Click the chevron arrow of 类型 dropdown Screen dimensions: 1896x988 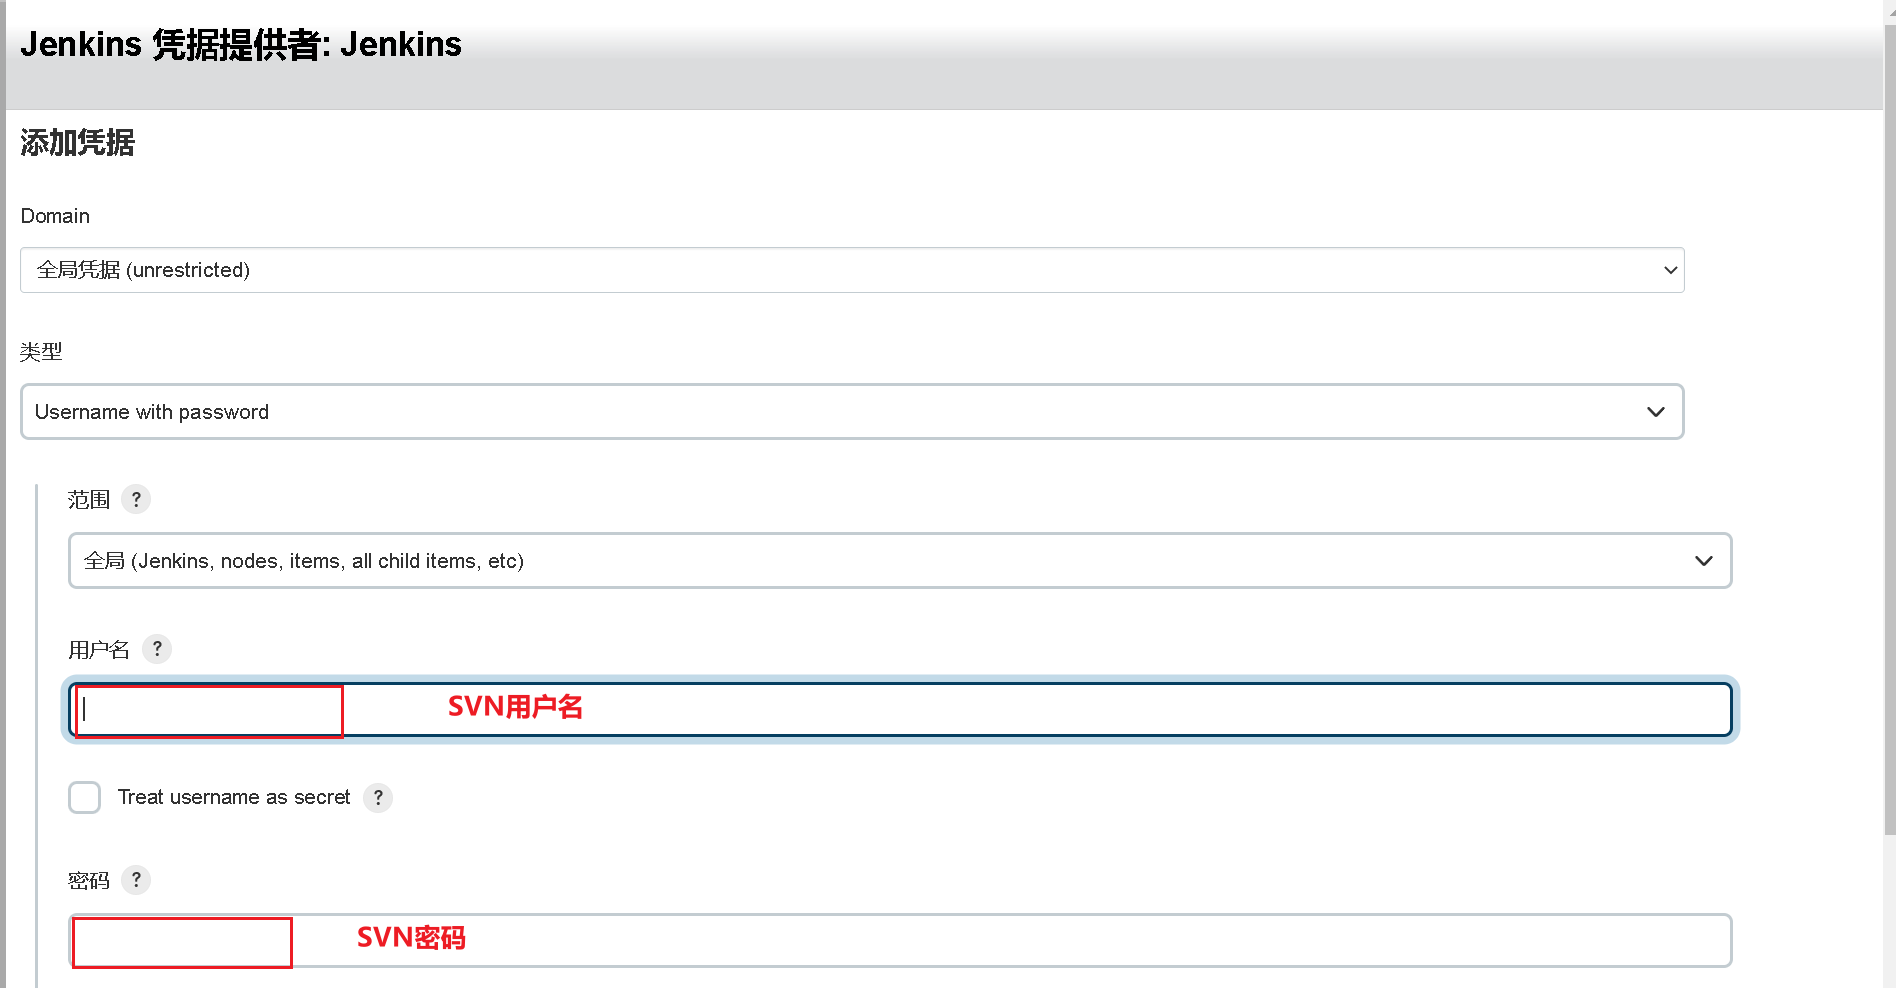pyautogui.click(x=1656, y=412)
